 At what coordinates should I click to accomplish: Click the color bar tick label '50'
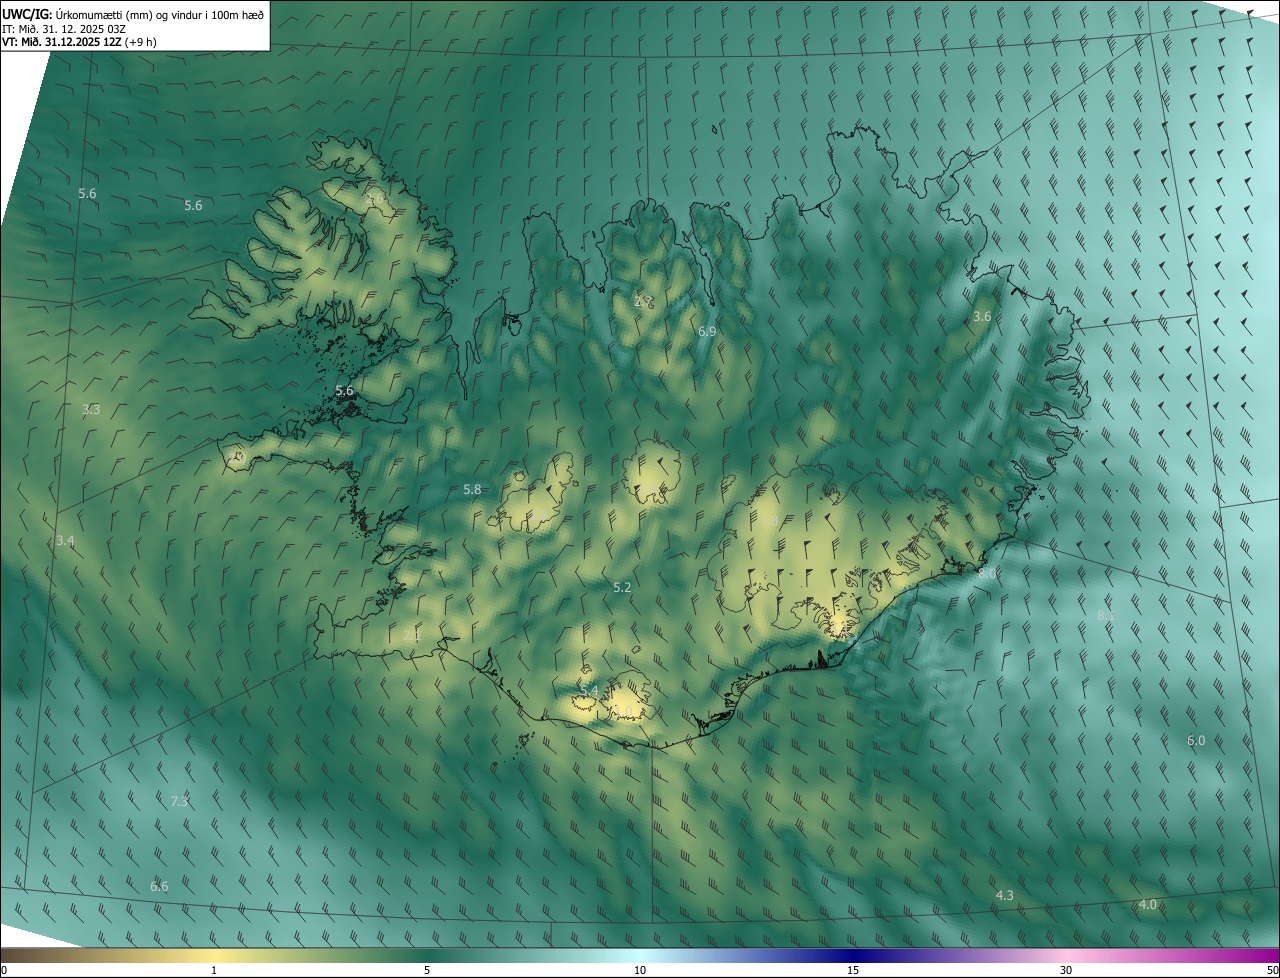(1271, 971)
